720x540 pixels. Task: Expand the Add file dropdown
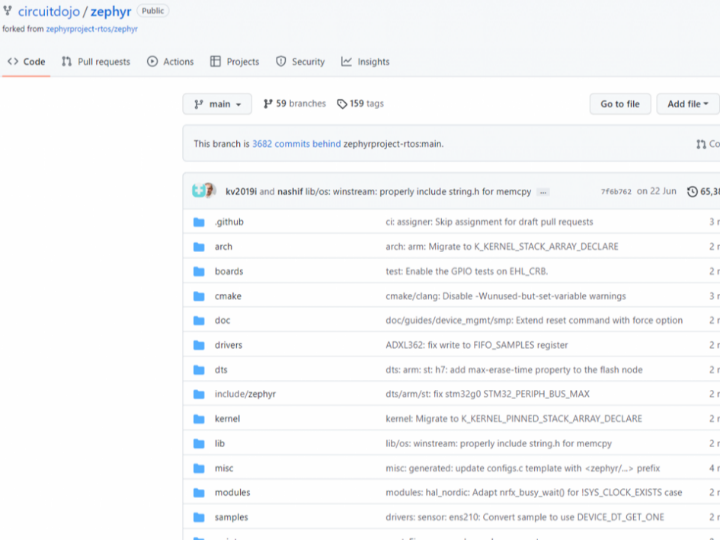(x=688, y=104)
